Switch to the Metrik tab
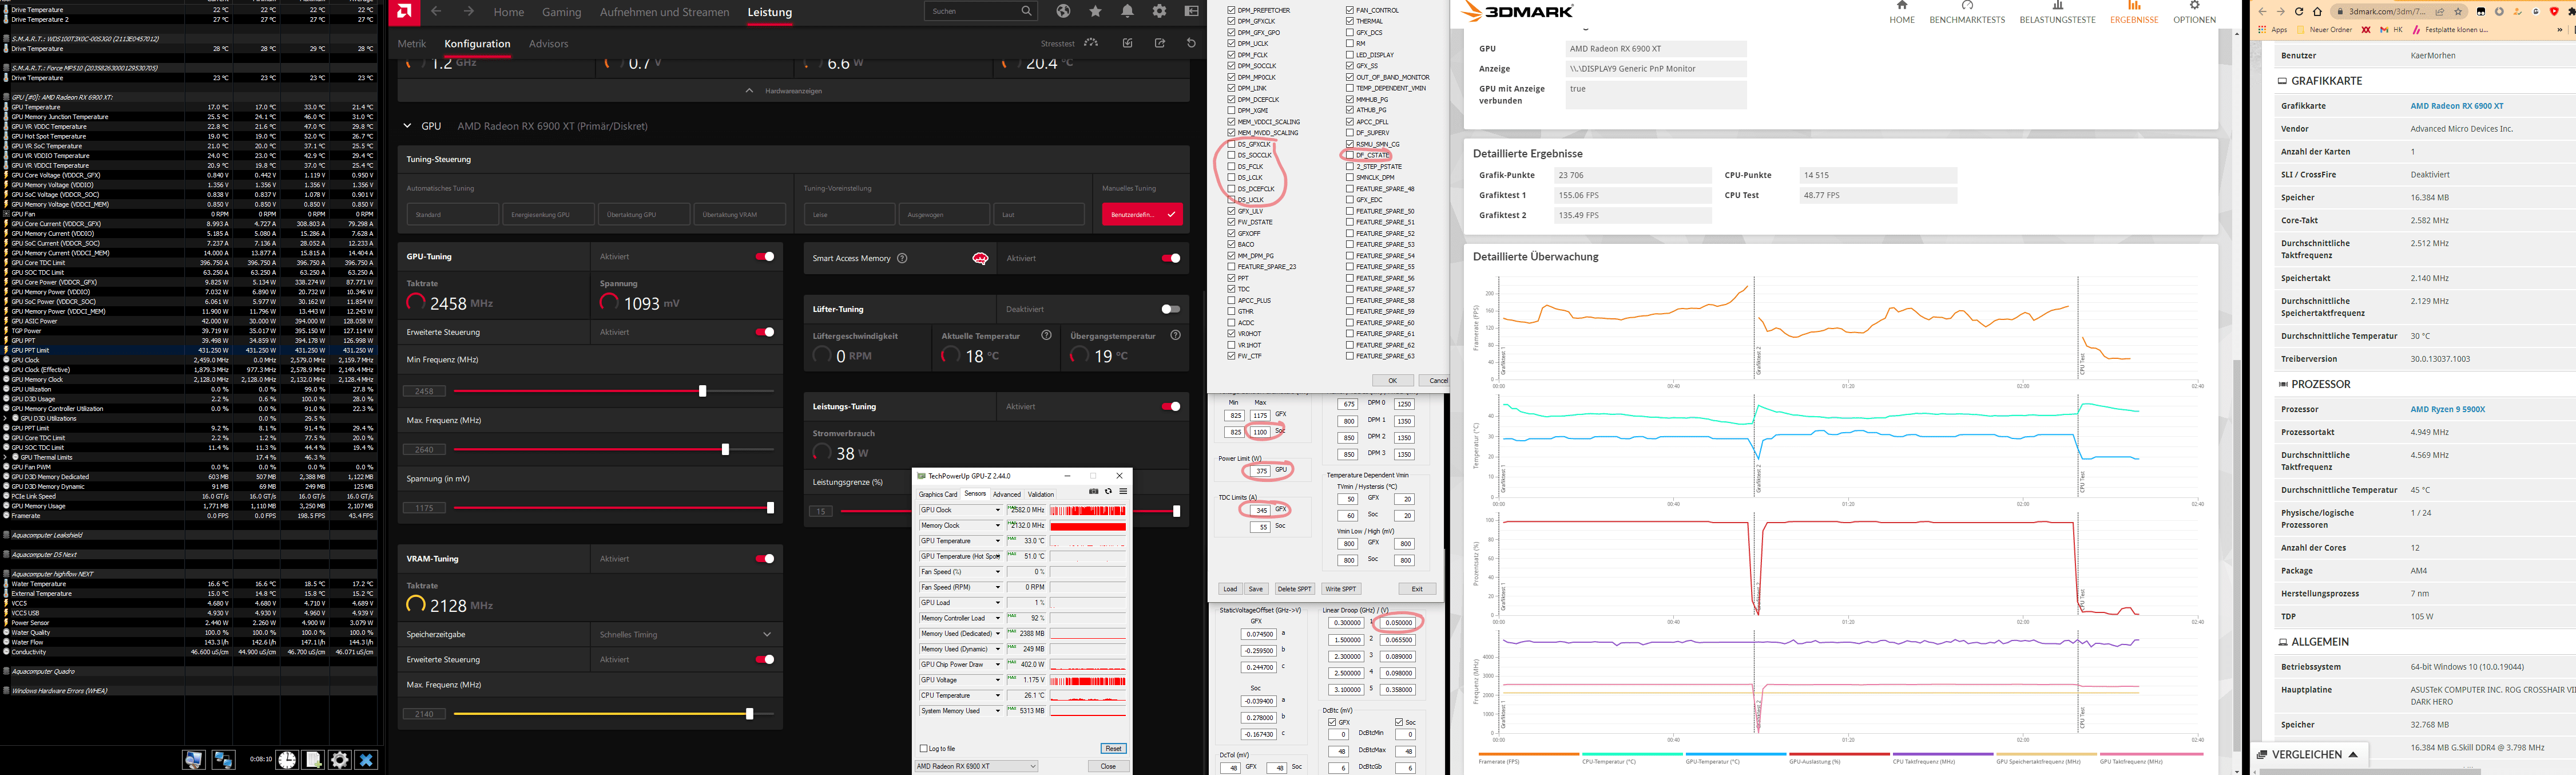2576x775 pixels. coord(411,44)
